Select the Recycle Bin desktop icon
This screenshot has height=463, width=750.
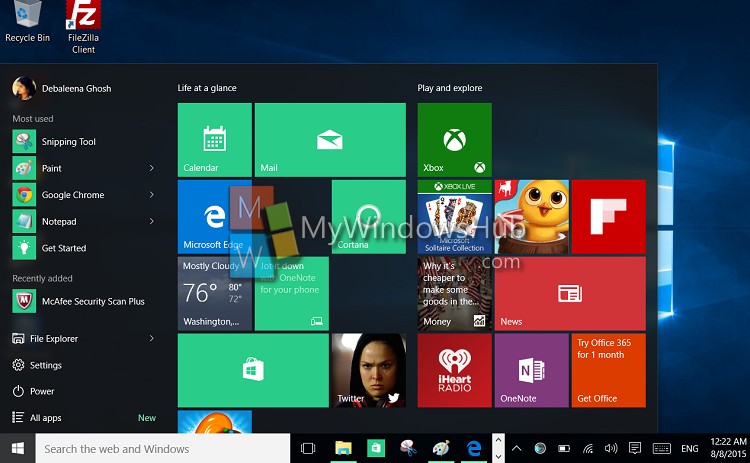[27, 22]
